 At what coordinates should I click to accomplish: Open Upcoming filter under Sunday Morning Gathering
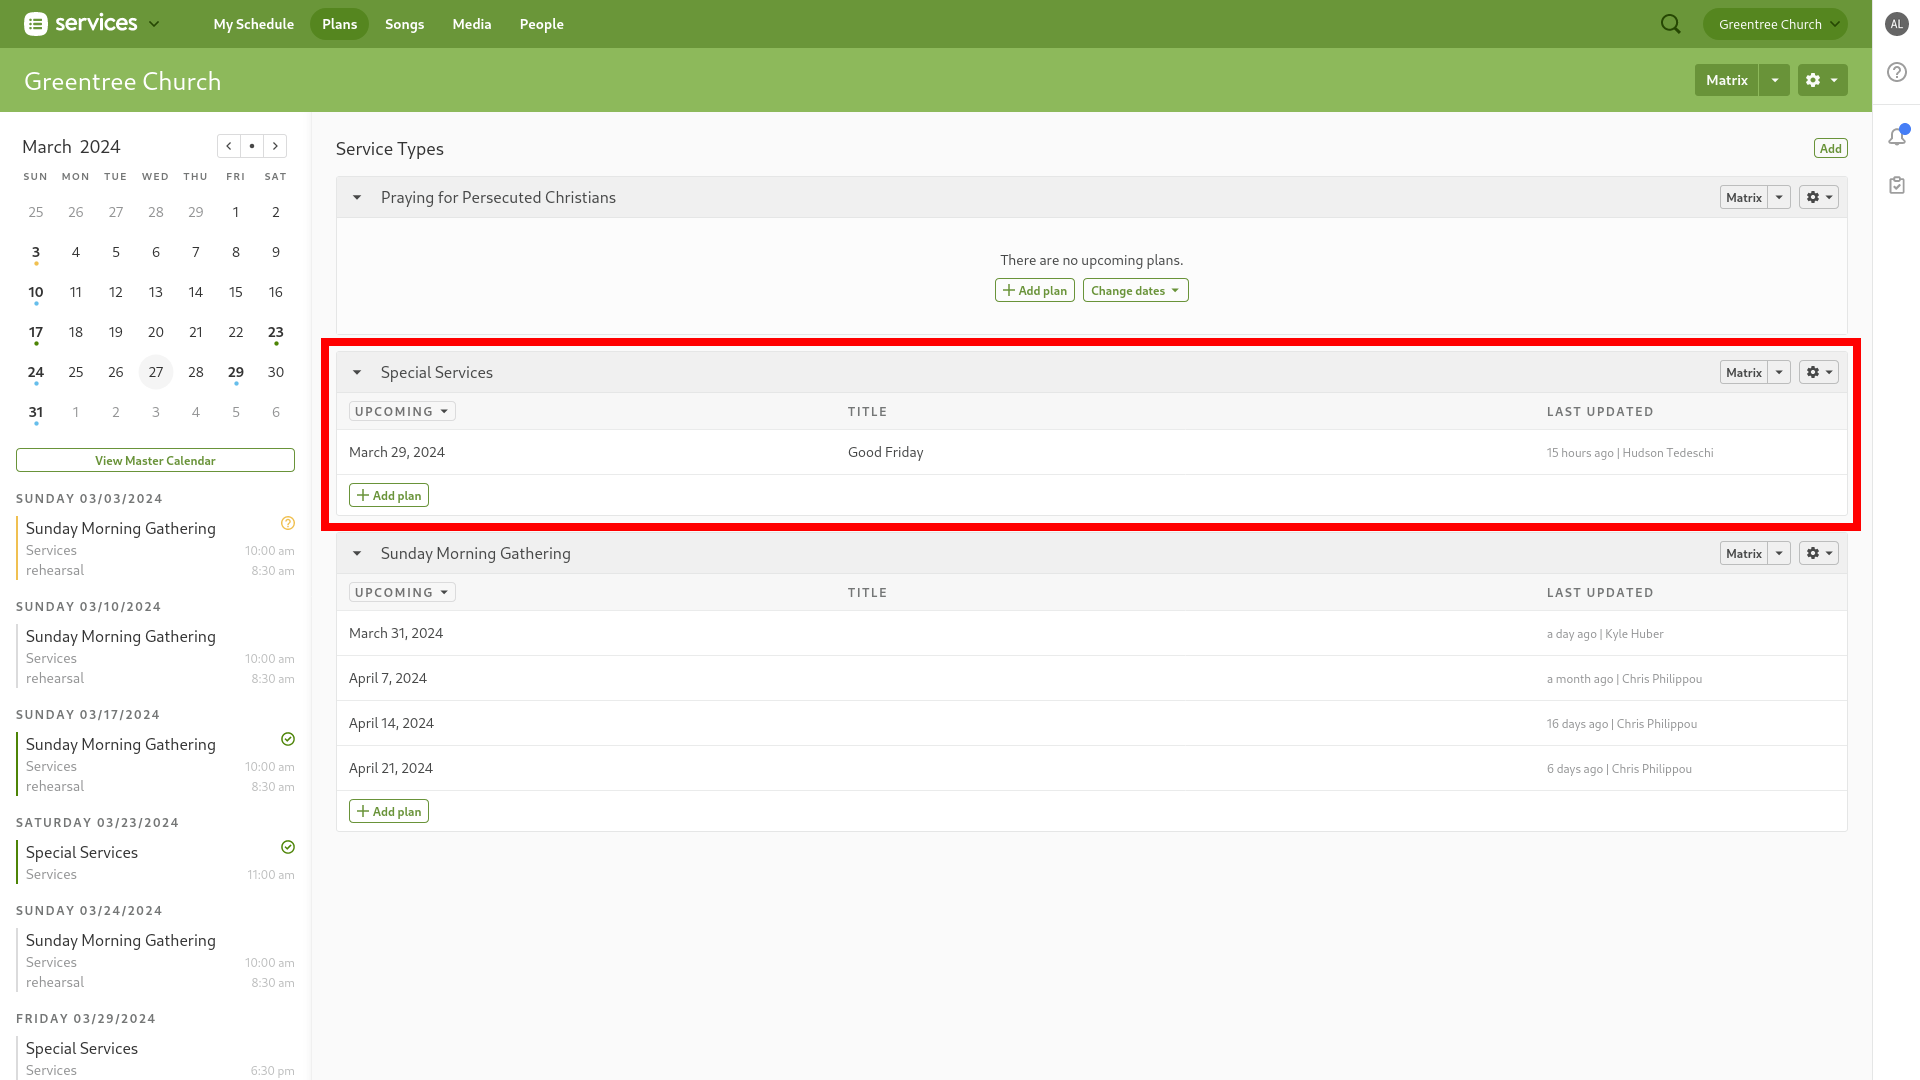402,592
